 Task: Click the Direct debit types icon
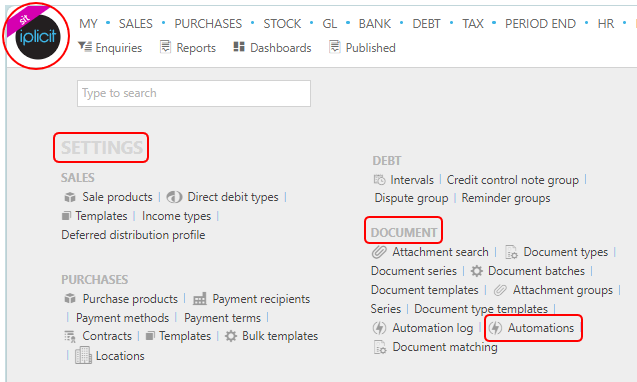point(174,197)
